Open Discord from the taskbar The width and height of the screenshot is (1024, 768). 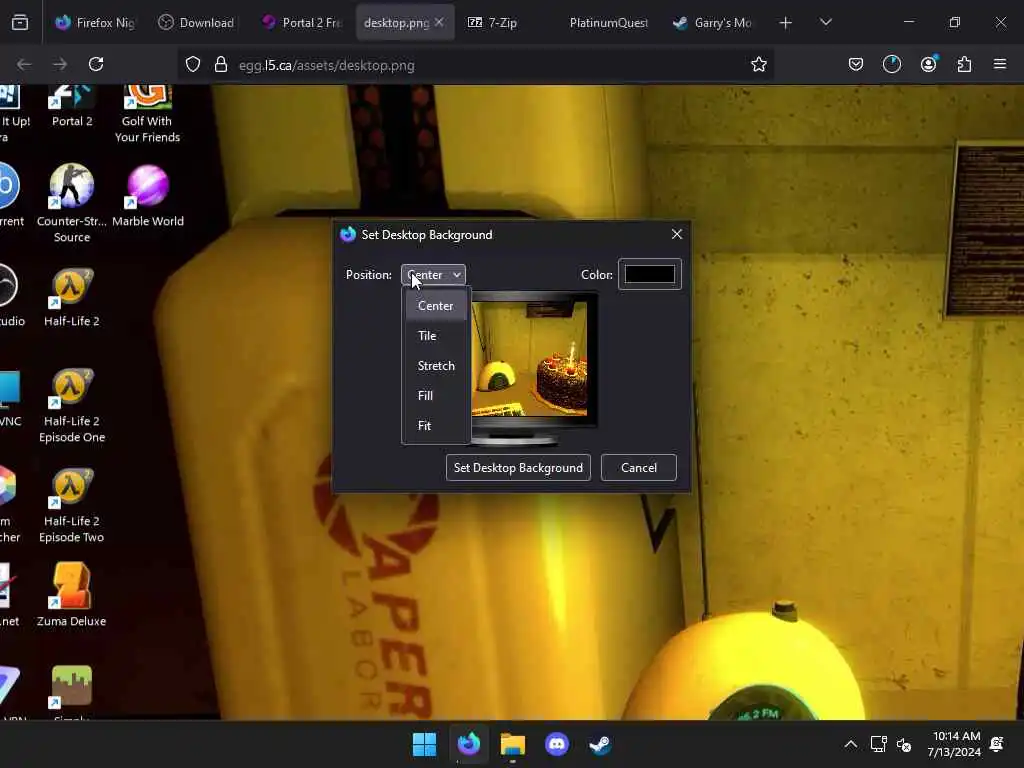(x=556, y=744)
